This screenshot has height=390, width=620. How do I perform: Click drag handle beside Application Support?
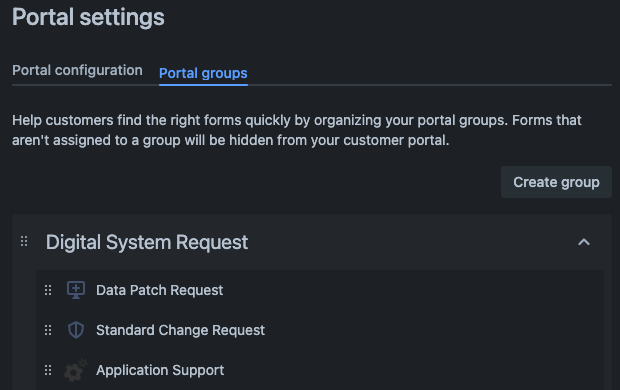[x=48, y=370]
